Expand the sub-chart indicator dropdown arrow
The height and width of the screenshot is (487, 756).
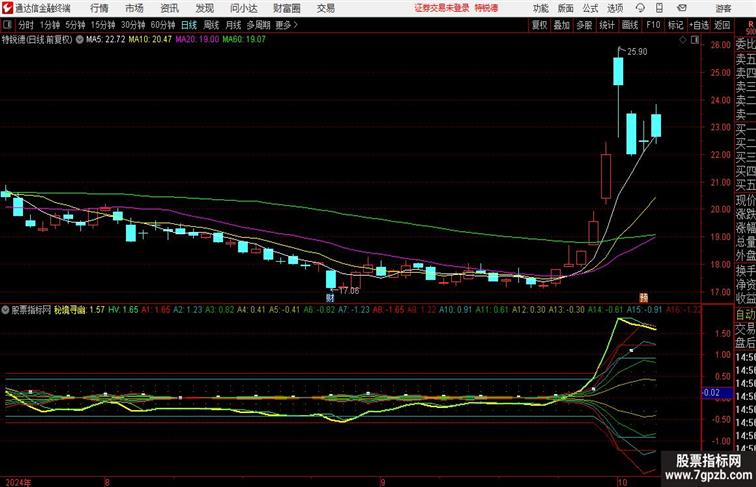pos(5,310)
